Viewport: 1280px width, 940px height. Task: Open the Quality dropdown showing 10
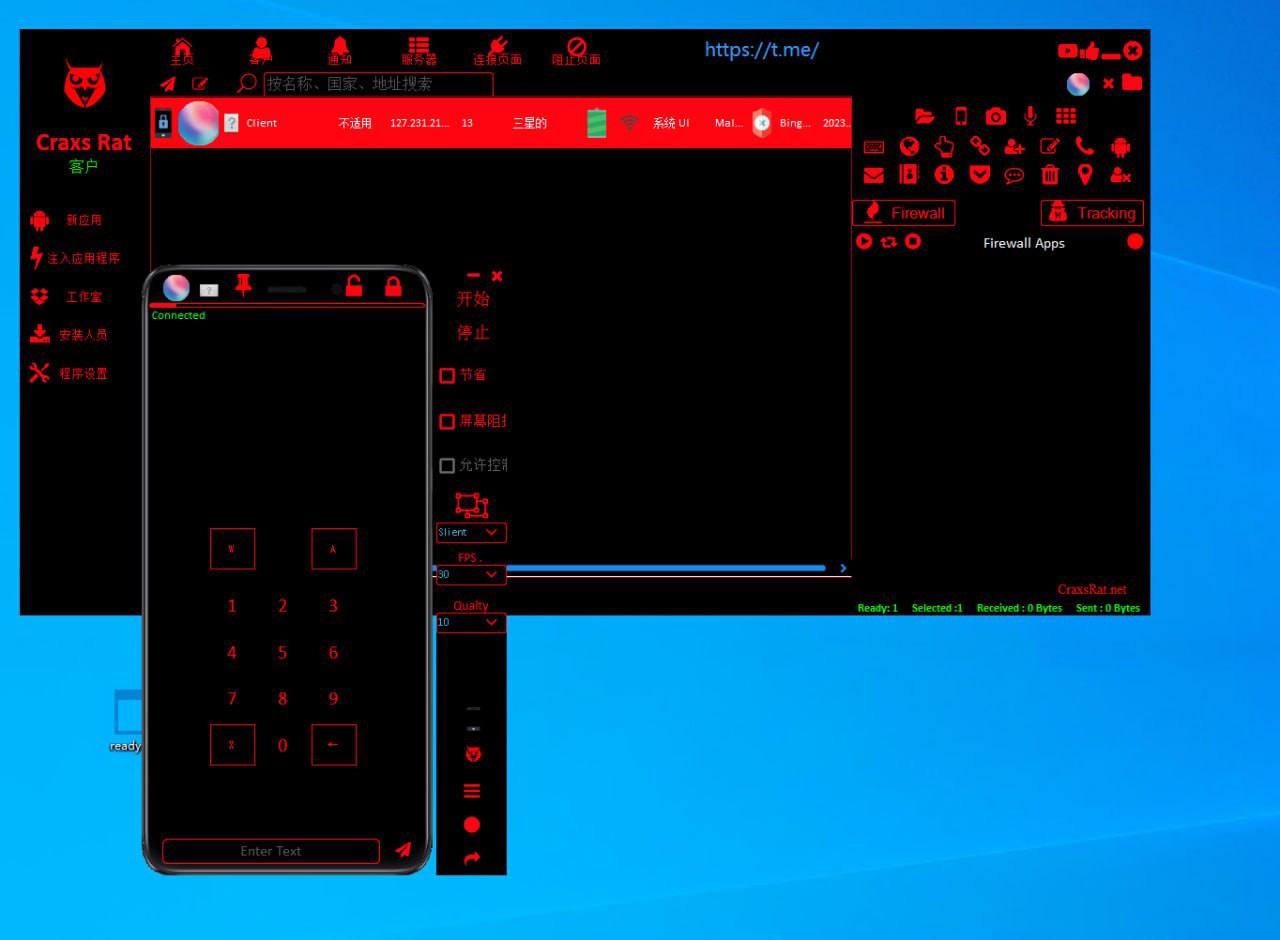[471, 623]
